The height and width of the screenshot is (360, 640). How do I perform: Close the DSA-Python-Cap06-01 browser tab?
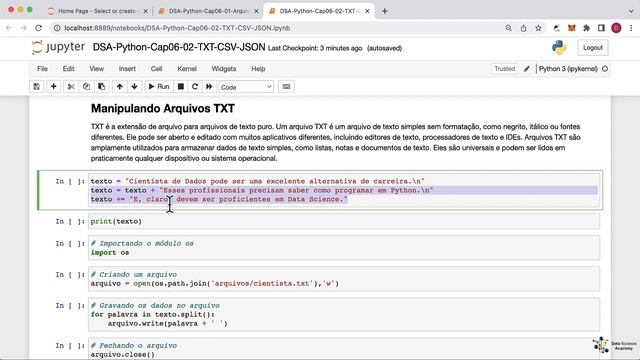point(256,11)
